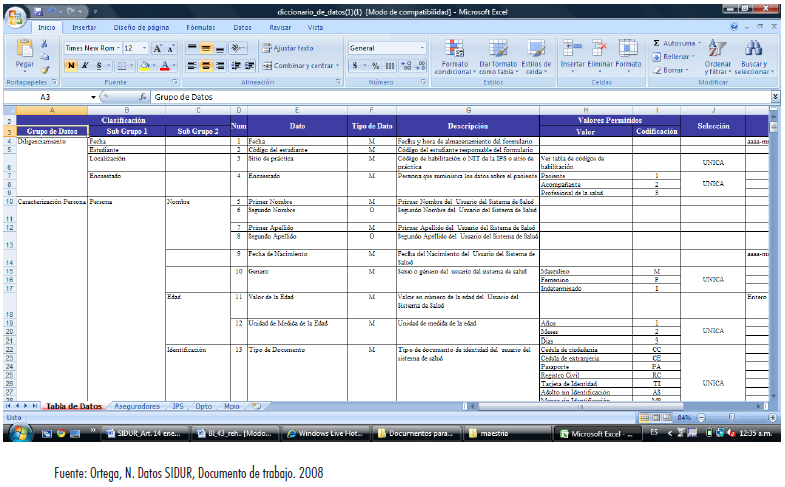Open the Formato condicional icon
Viewport: 785px width, 487px height.
pyautogui.click(x=455, y=50)
